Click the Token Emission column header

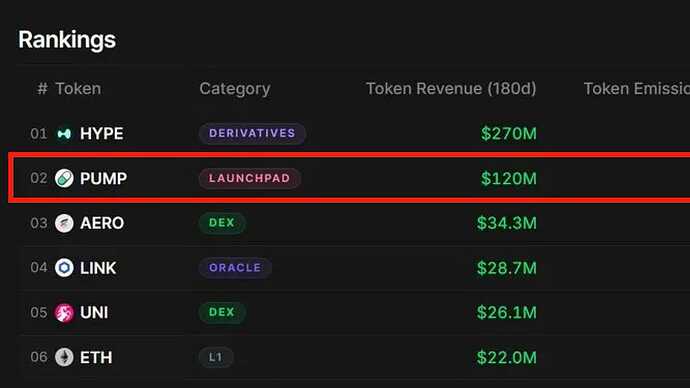point(636,89)
